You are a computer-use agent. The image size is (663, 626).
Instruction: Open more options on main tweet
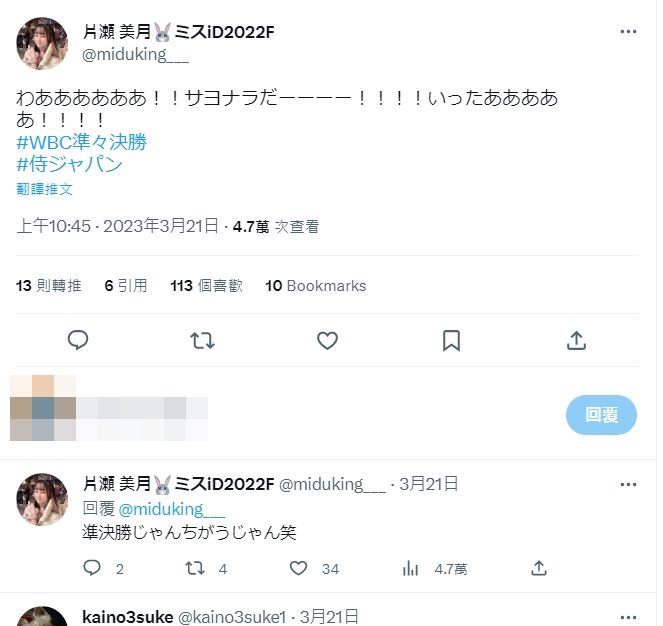pyautogui.click(x=628, y=32)
